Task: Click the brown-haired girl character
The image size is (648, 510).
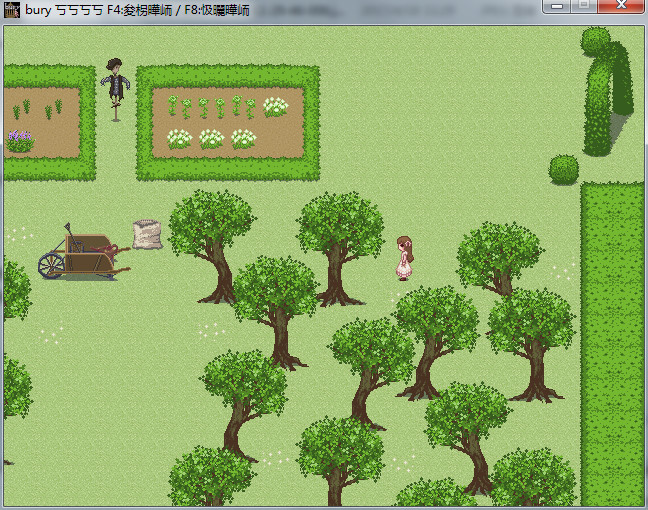Action: point(404,257)
